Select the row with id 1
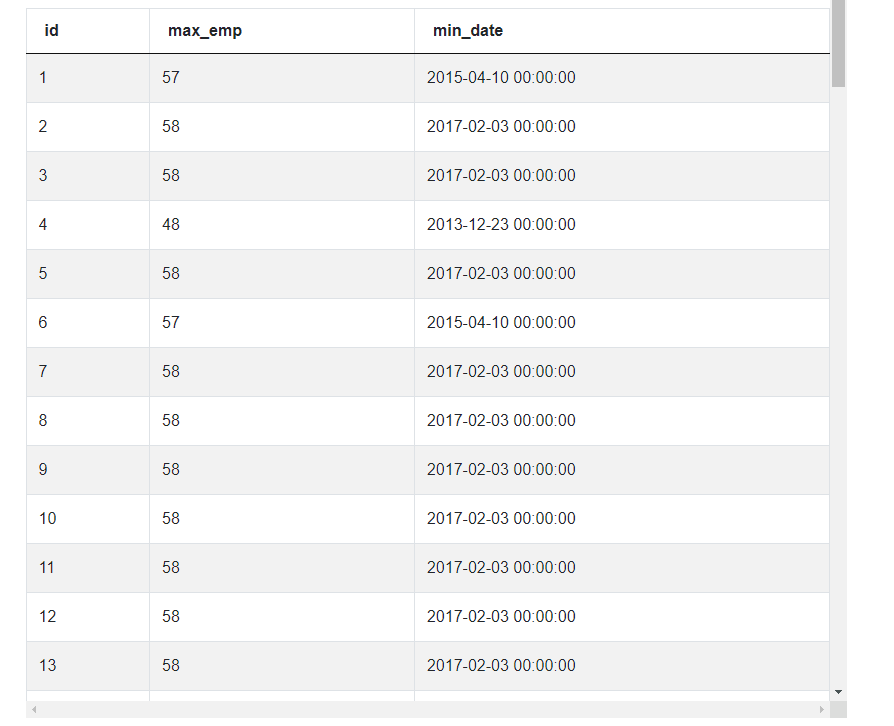This screenshot has height=726, width=894. [300, 77]
